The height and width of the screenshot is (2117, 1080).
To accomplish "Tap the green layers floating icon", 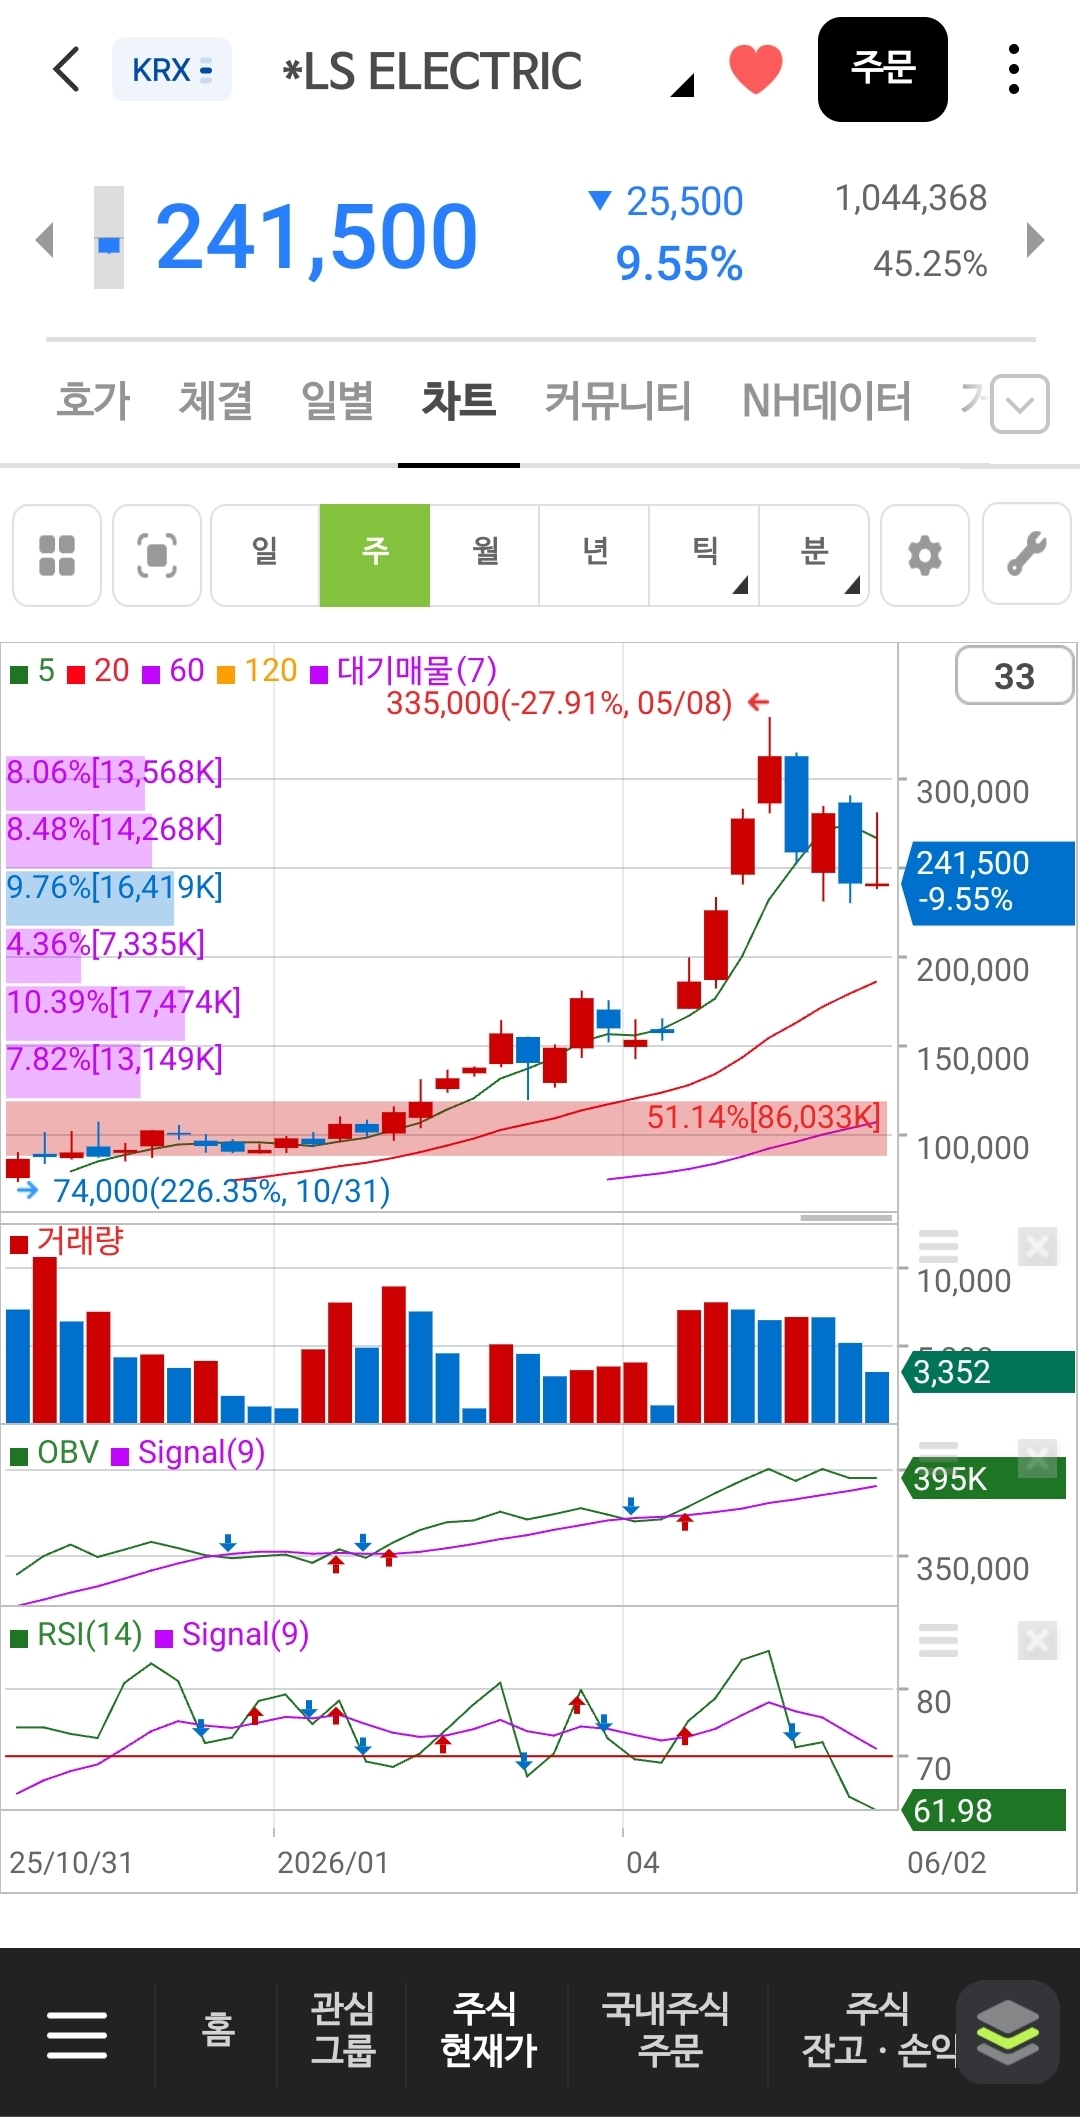I will (x=1007, y=2032).
